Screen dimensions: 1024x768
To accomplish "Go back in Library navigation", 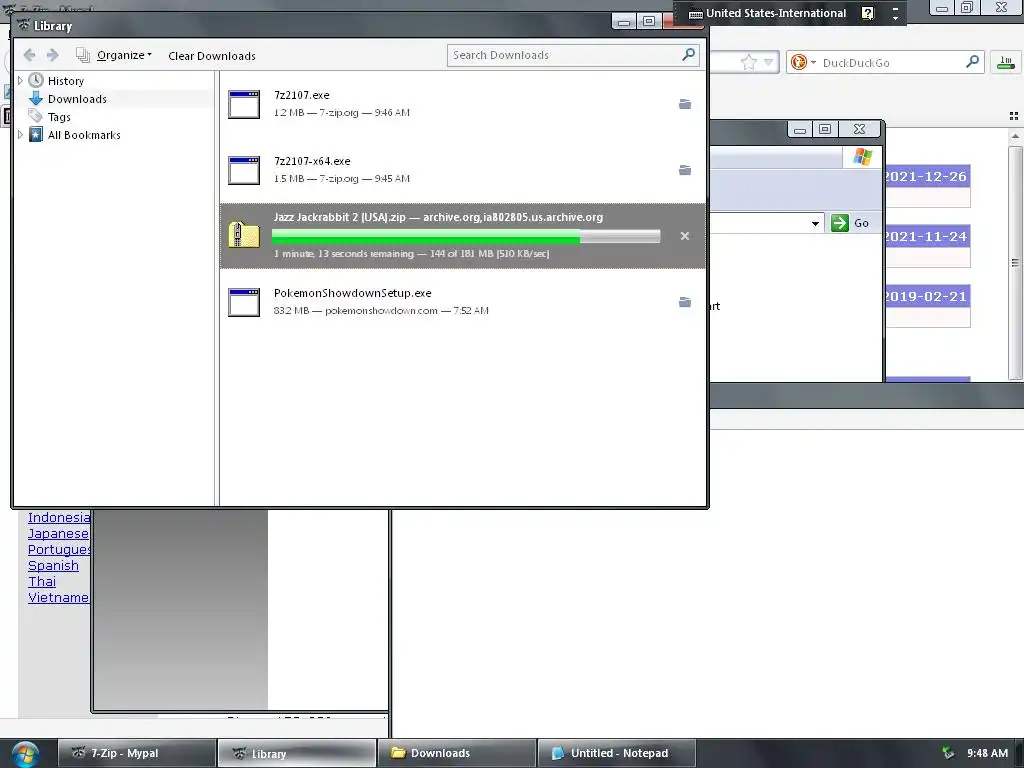I will point(29,56).
